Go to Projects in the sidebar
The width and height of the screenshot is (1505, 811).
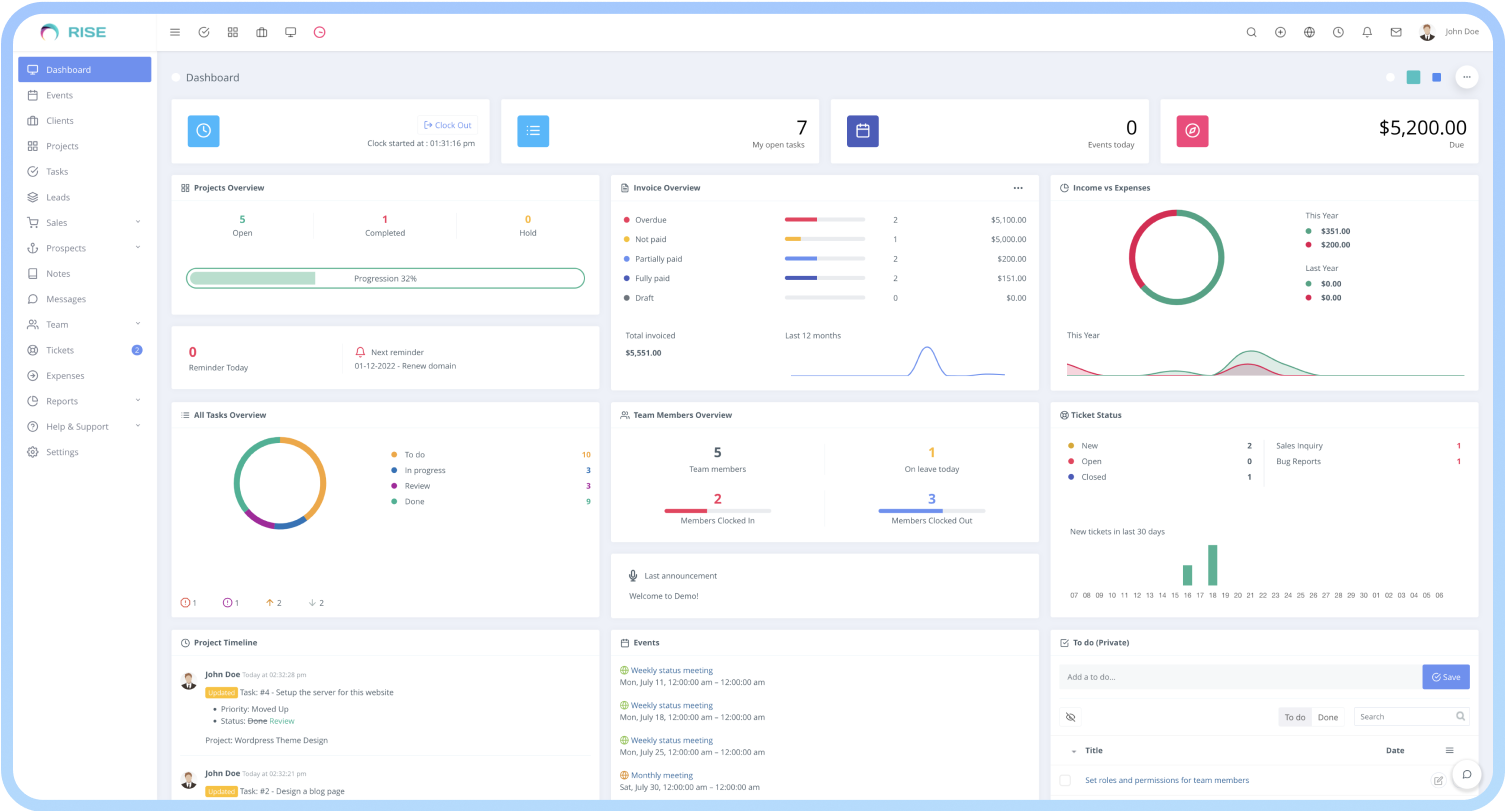[x=62, y=146]
